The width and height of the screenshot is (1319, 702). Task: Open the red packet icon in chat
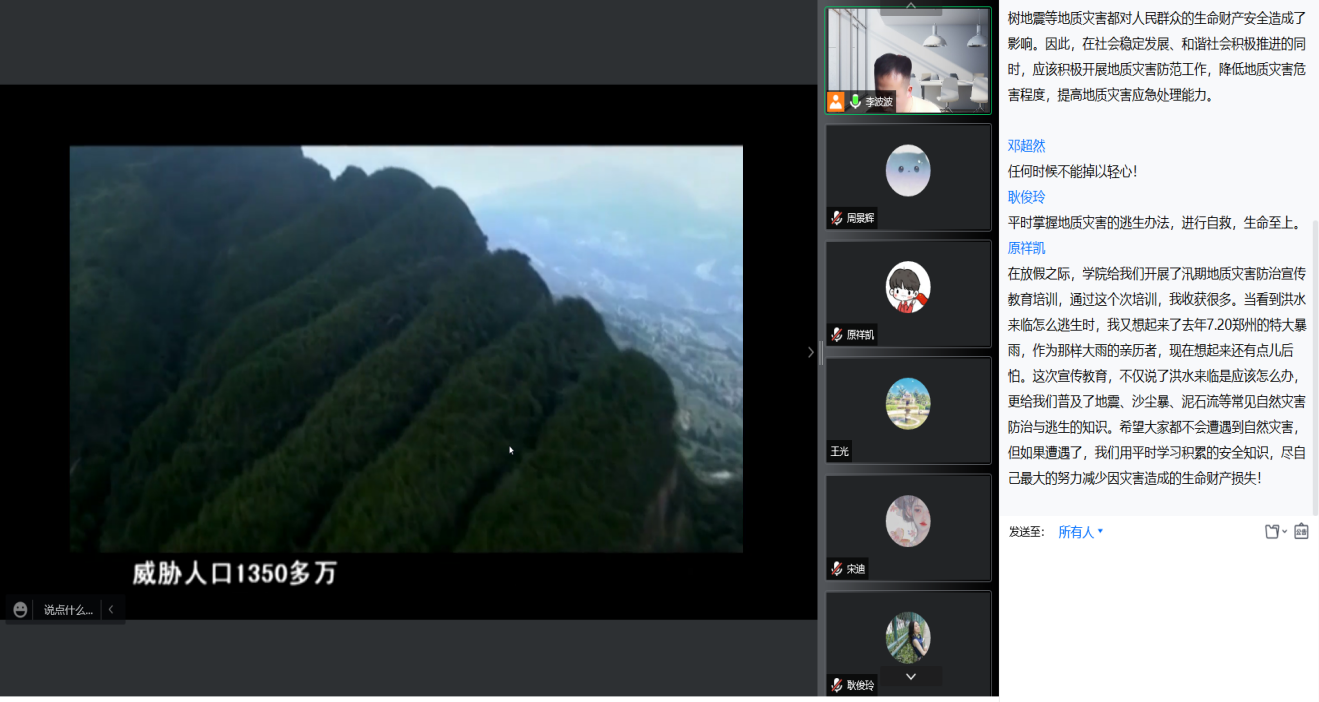coord(1301,532)
